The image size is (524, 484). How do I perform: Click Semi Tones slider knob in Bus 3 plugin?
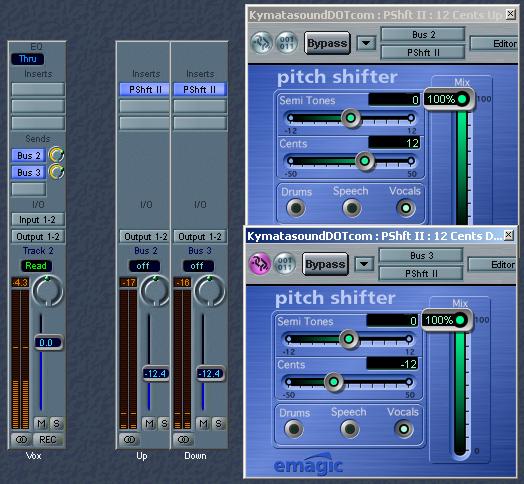(349, 339)
